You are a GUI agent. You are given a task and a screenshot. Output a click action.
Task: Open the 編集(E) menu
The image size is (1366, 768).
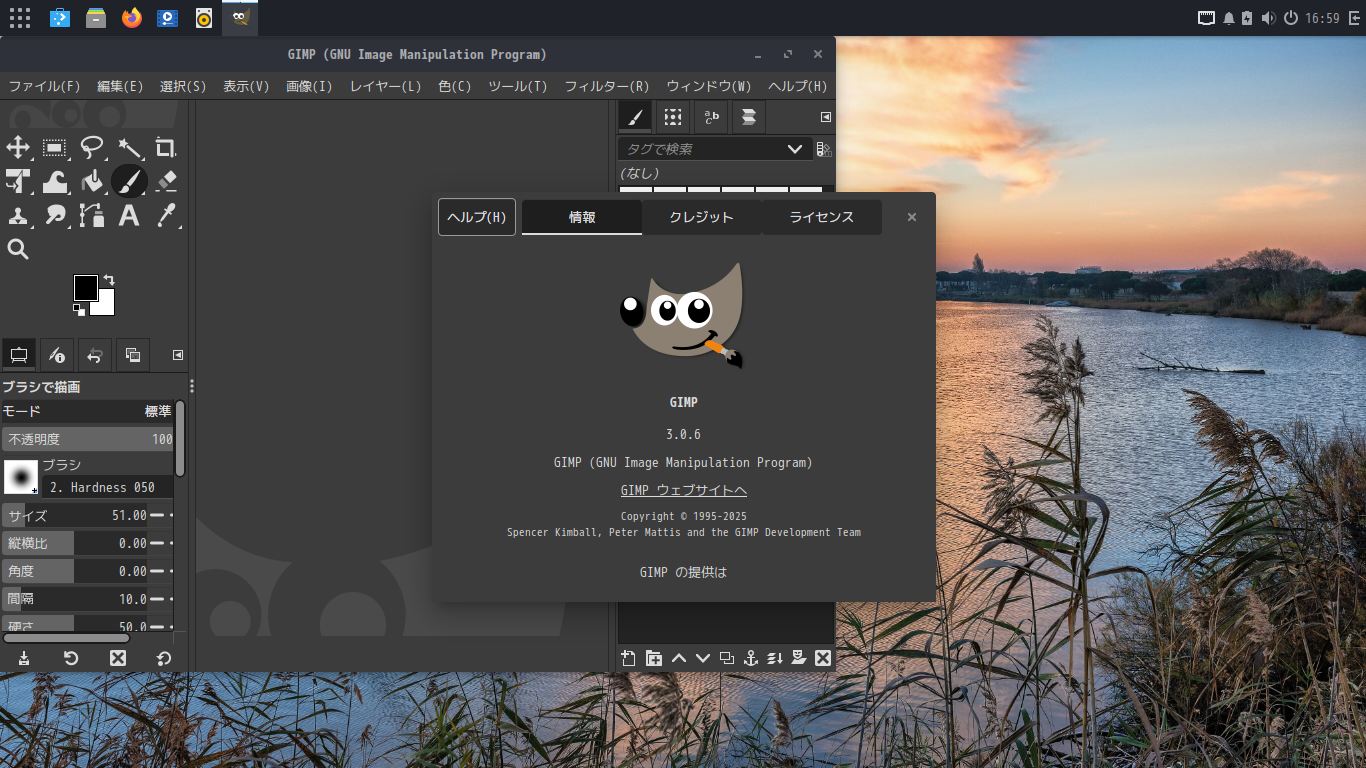point(120,86)
